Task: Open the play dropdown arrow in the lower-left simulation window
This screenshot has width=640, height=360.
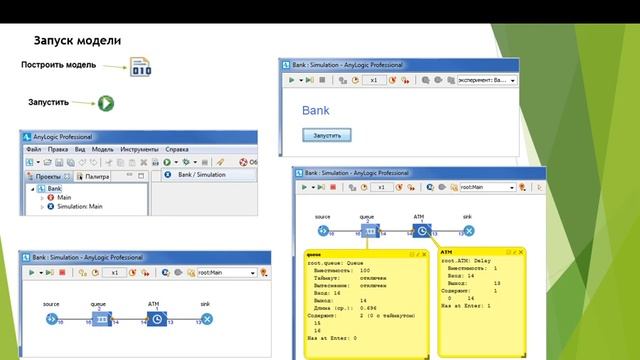Action: [x=41, y=273]
